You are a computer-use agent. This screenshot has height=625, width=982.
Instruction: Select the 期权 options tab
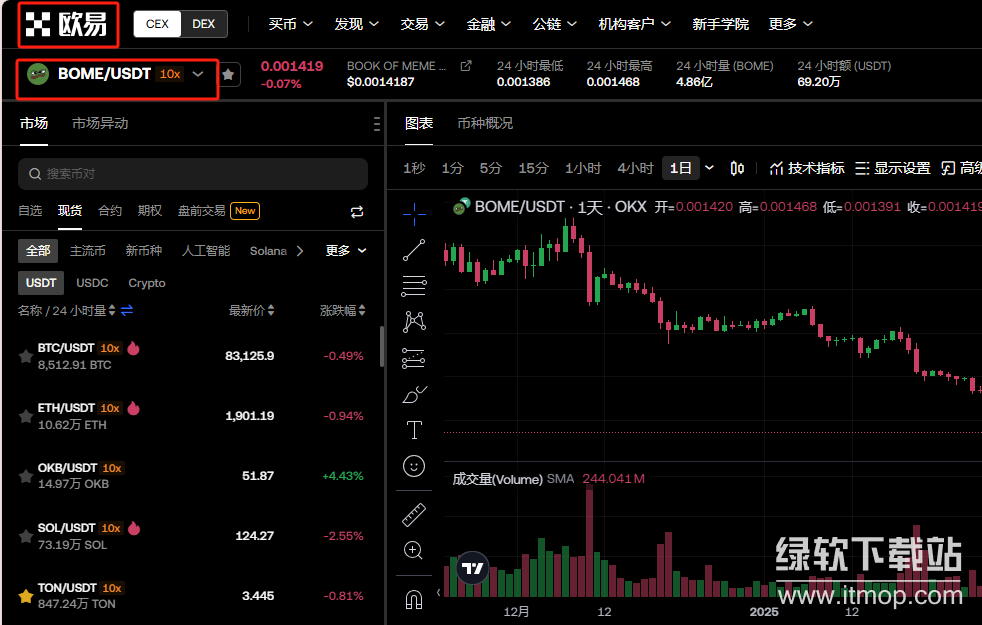click(150, 211)
